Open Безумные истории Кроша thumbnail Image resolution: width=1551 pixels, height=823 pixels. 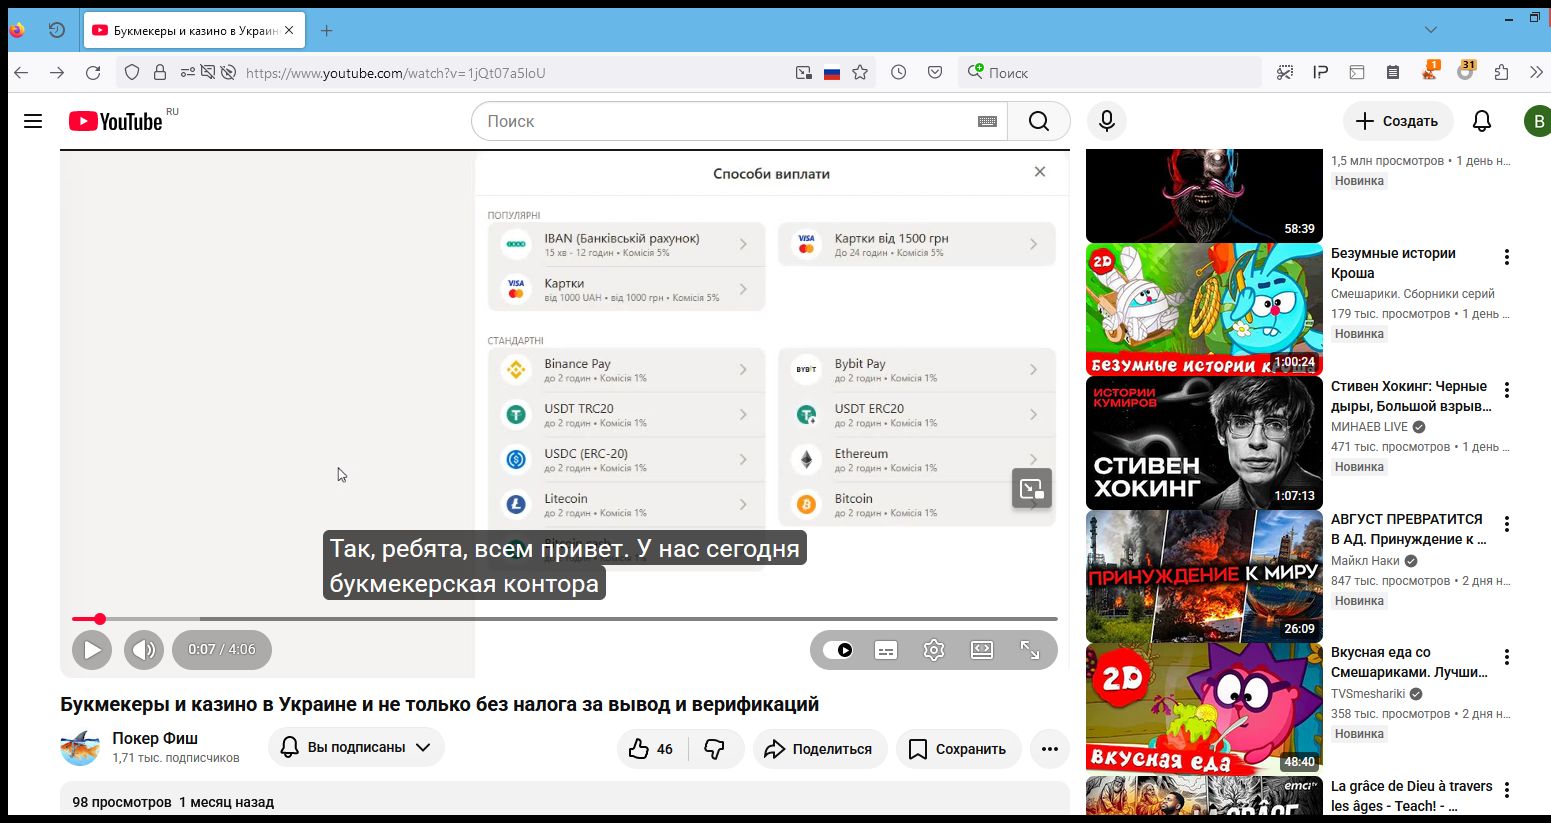(1204, 310)
